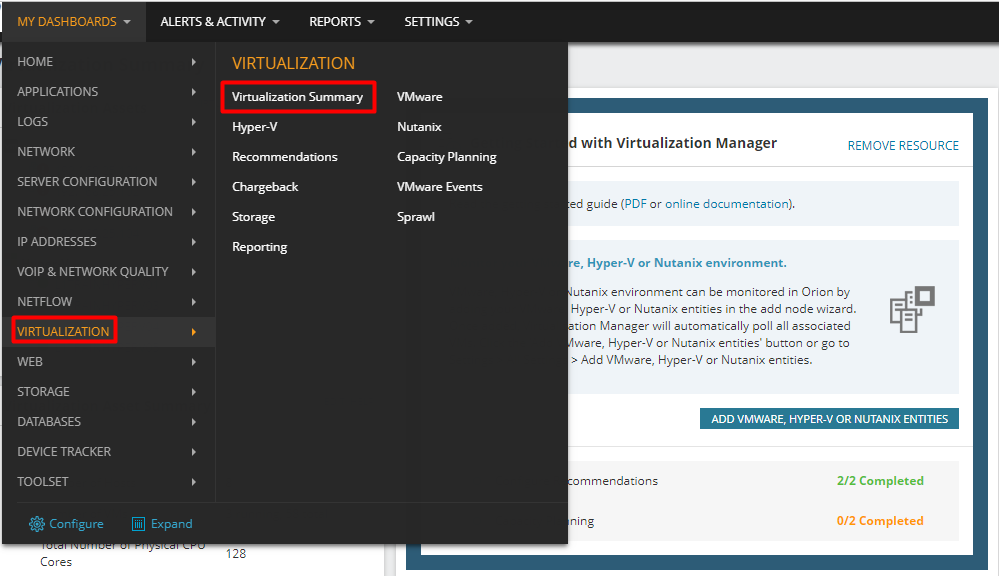Select the Virtualization menu item

(63, 331)
